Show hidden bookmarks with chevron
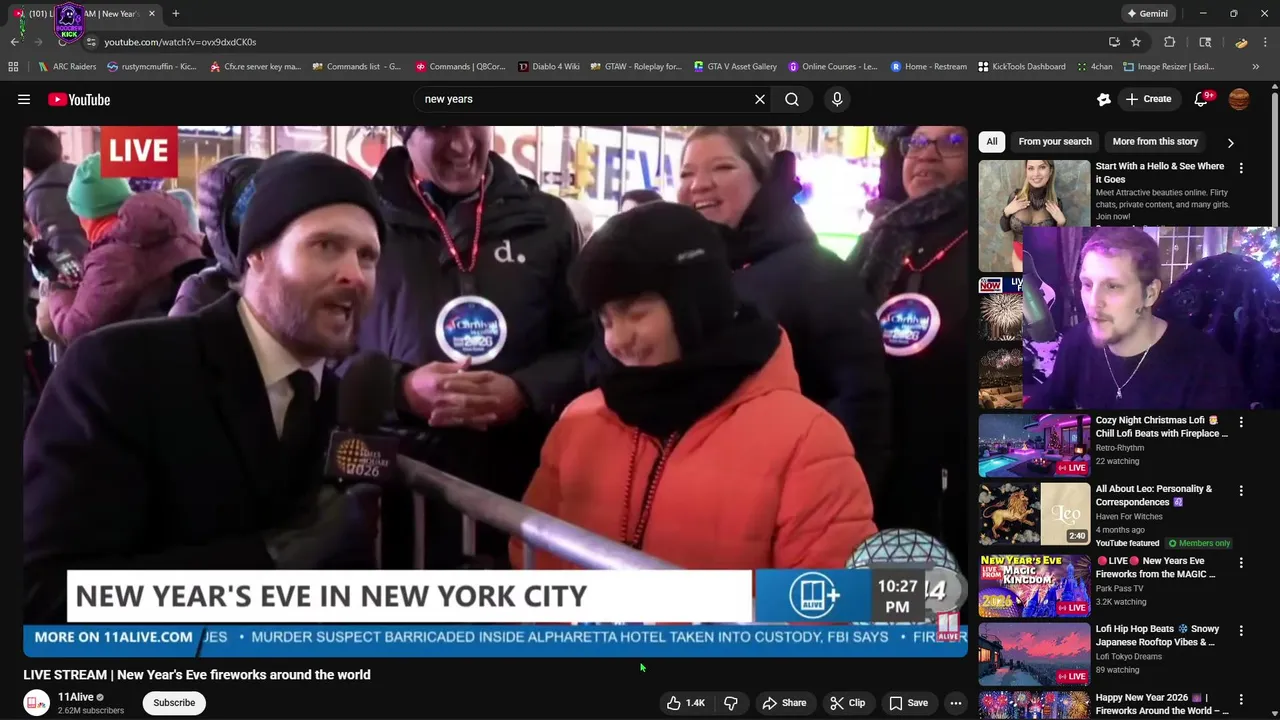Image resolution: width=1280 pixels, height=720 pixels. pyautogui.click(x=1256, y=67)
